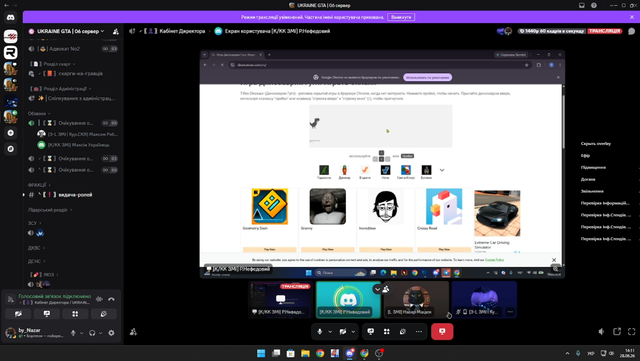Click voice connection signal icon in voice panel
This screenshot has width=640, height=361.
pos(11,299)
